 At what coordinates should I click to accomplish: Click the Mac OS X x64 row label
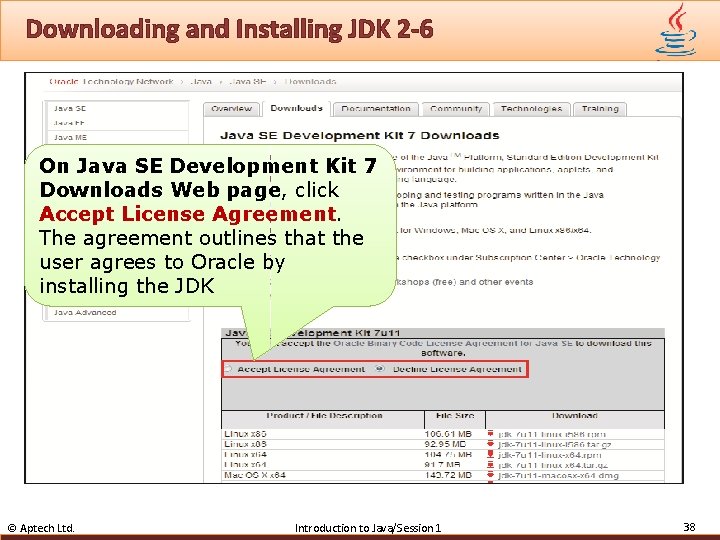point(255,475)
